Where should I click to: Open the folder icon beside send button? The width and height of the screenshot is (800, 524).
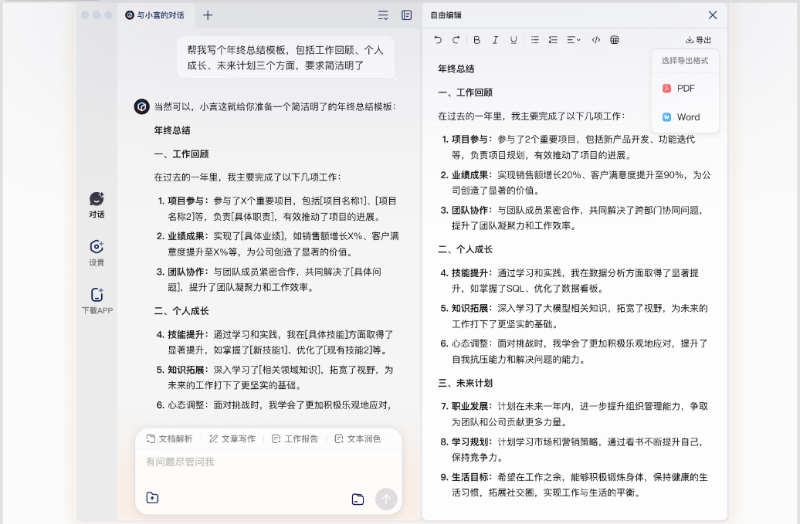point(357,499)
